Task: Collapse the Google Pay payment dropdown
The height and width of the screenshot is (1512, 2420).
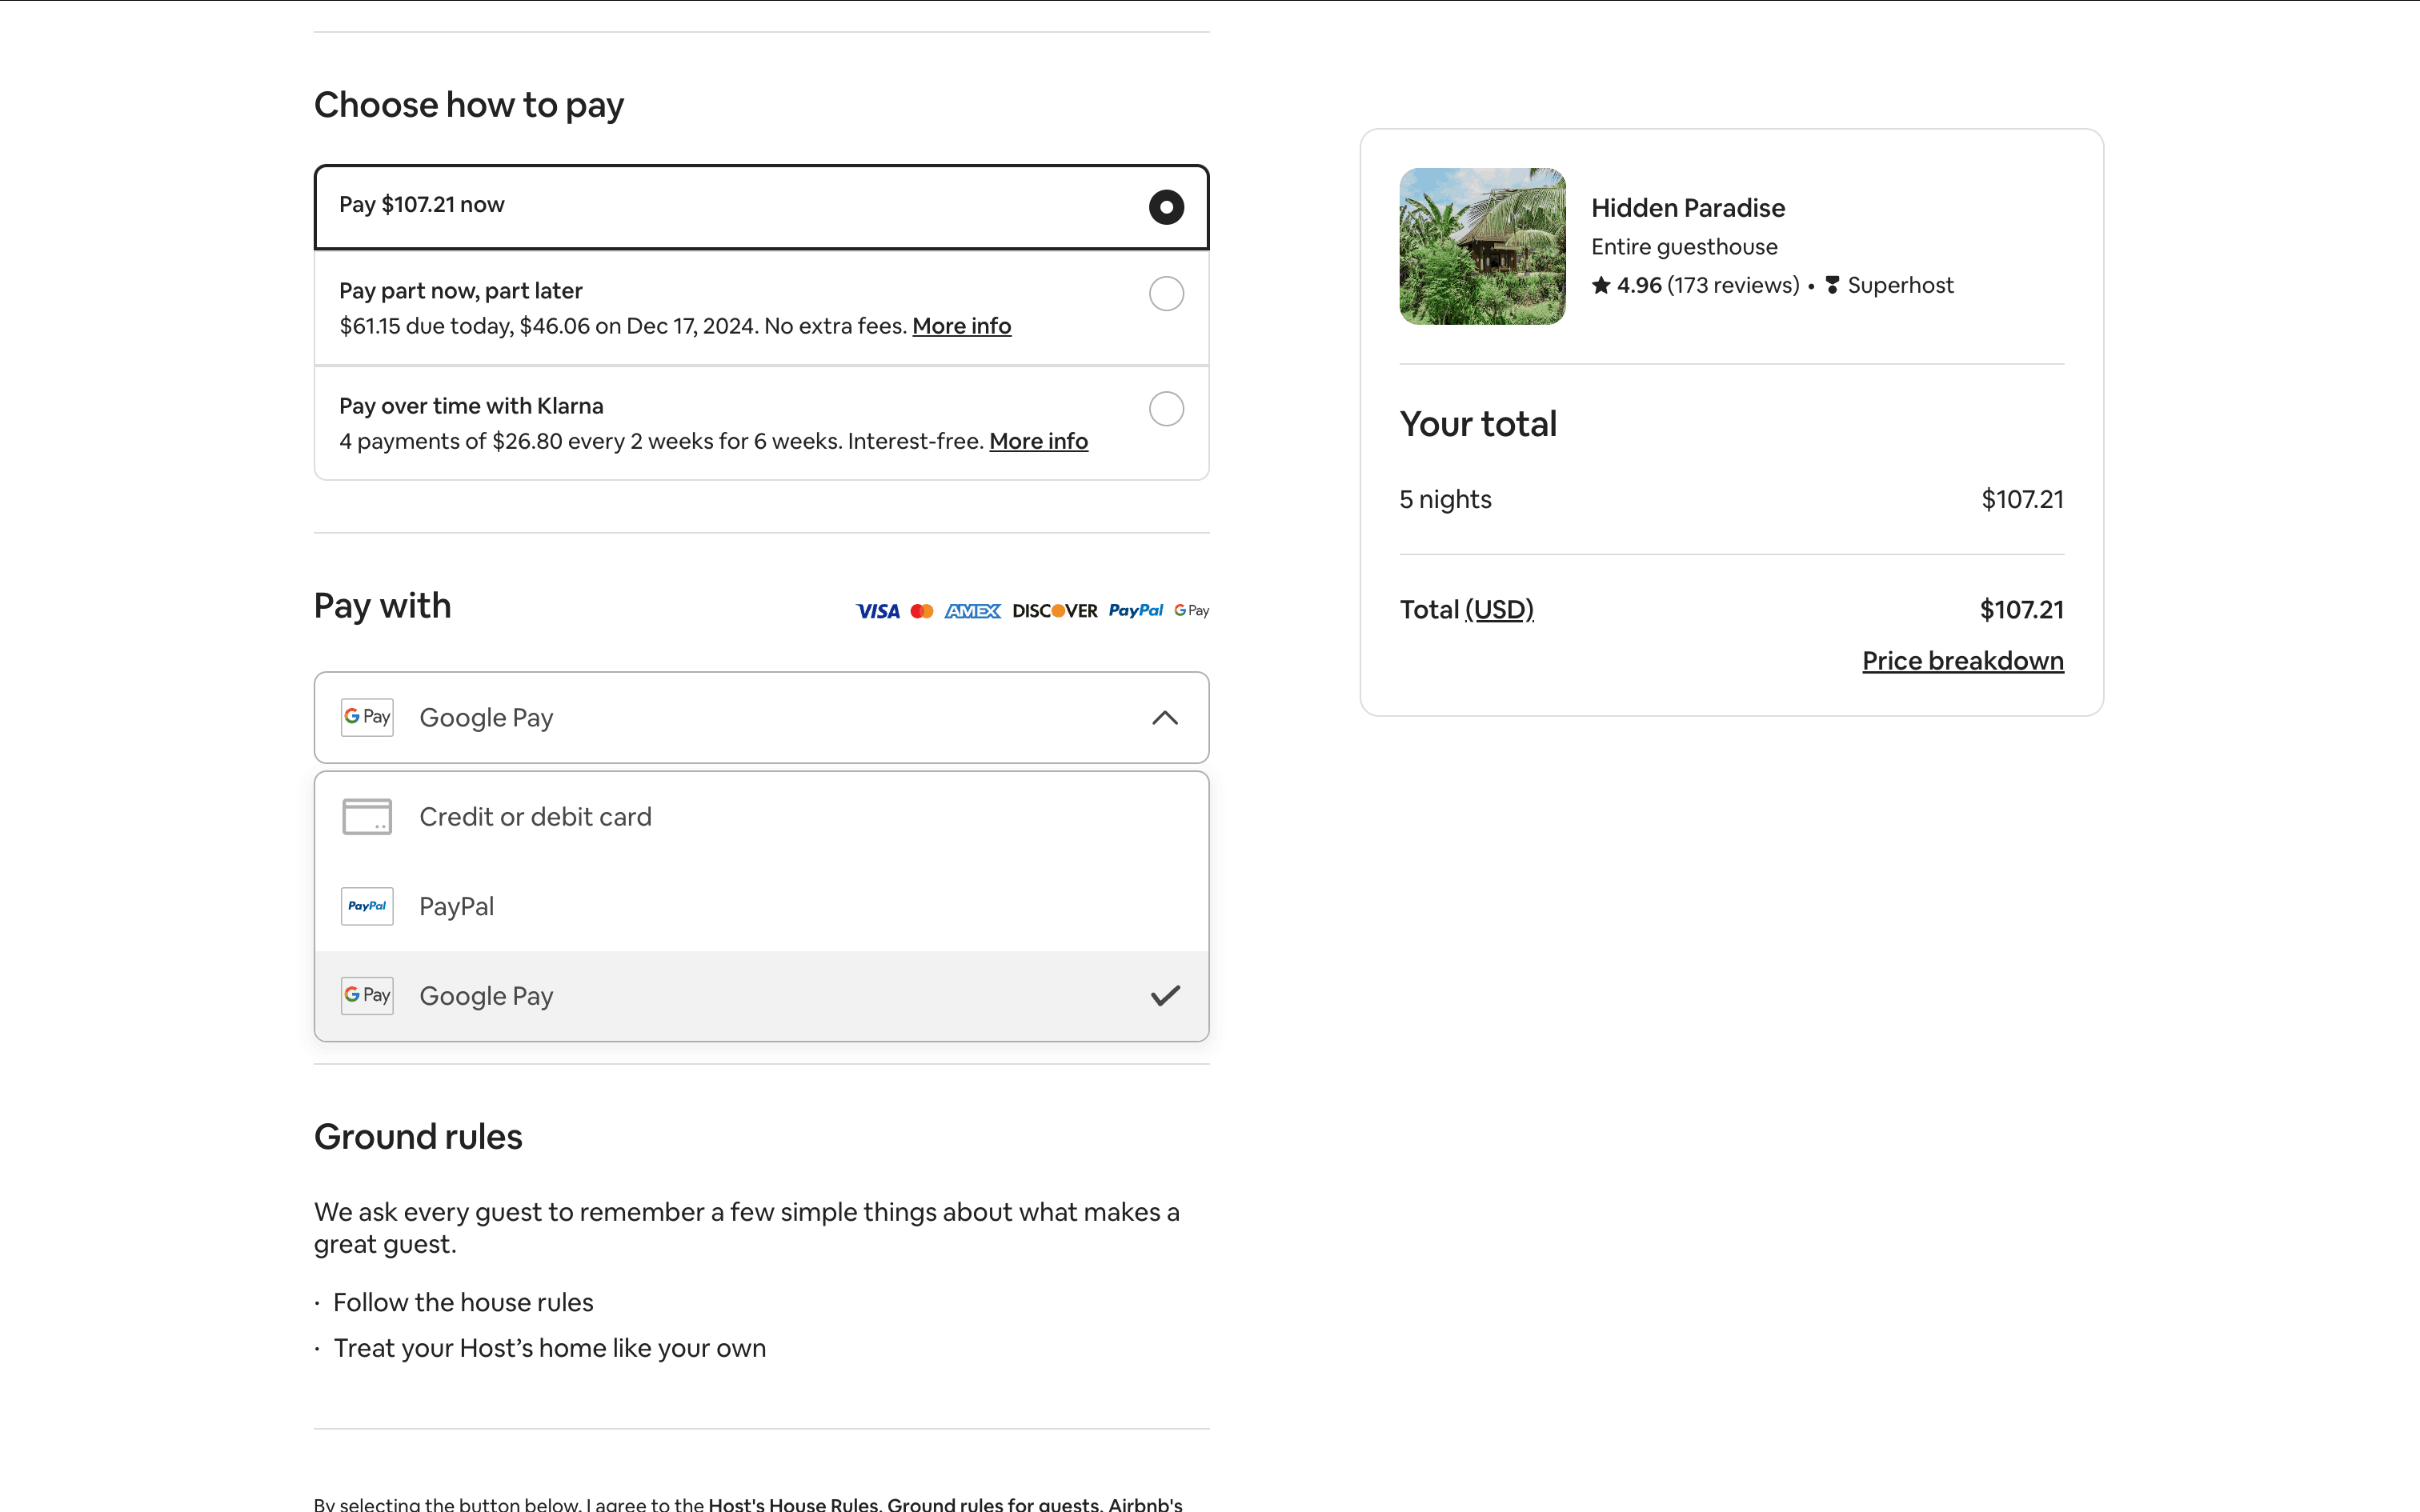Action: click(760, 718)
